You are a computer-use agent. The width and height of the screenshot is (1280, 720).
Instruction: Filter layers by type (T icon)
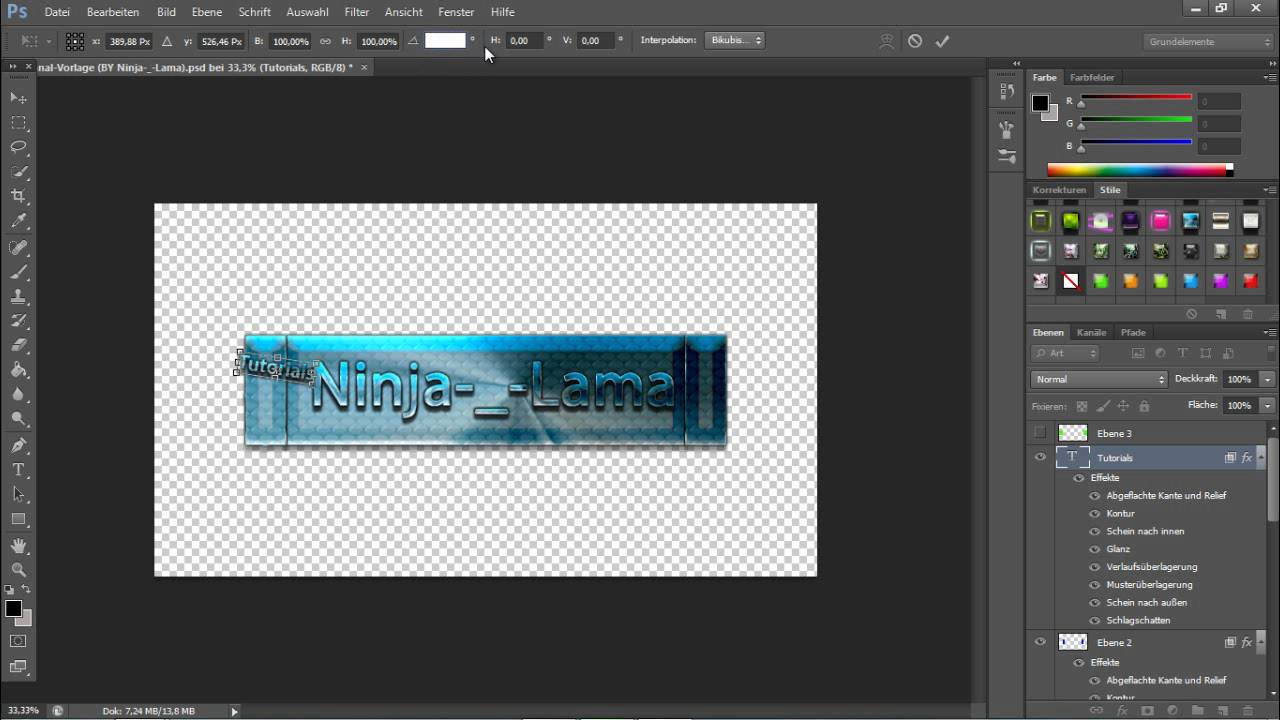coord(1182,353)
